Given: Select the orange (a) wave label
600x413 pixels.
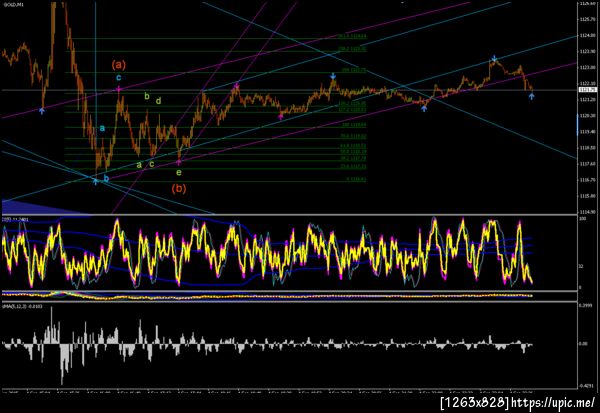Looking at the screenshot, I should point(119,65).
